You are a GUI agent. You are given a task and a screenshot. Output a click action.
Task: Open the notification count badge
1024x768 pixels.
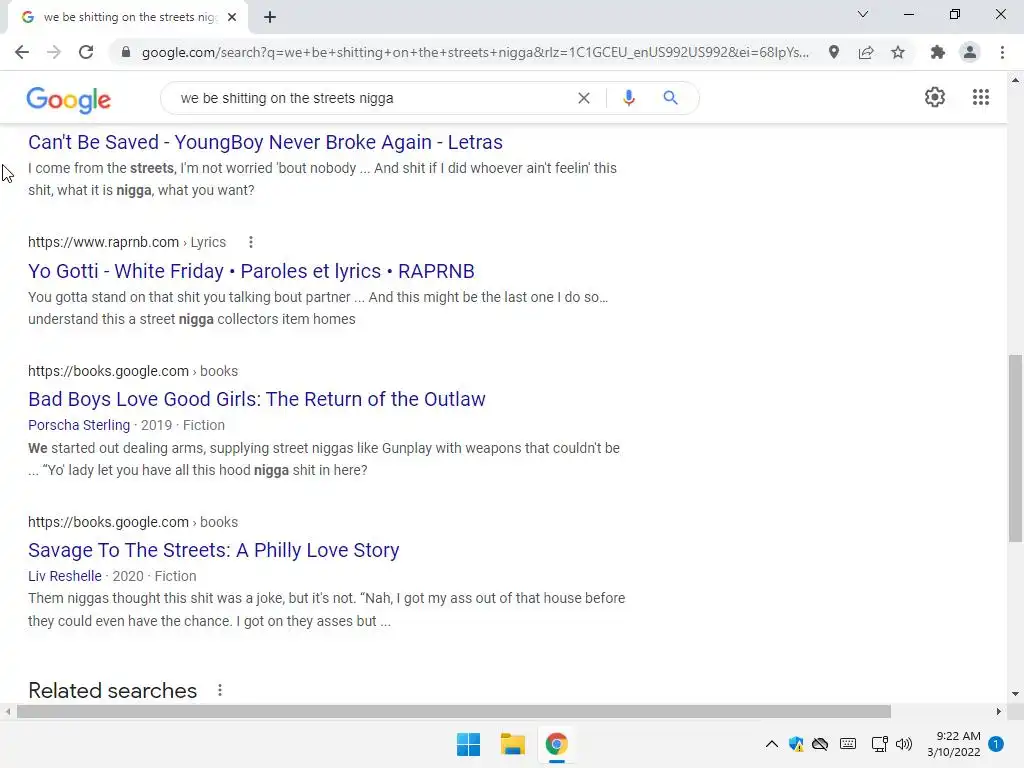tap(996, 744)
